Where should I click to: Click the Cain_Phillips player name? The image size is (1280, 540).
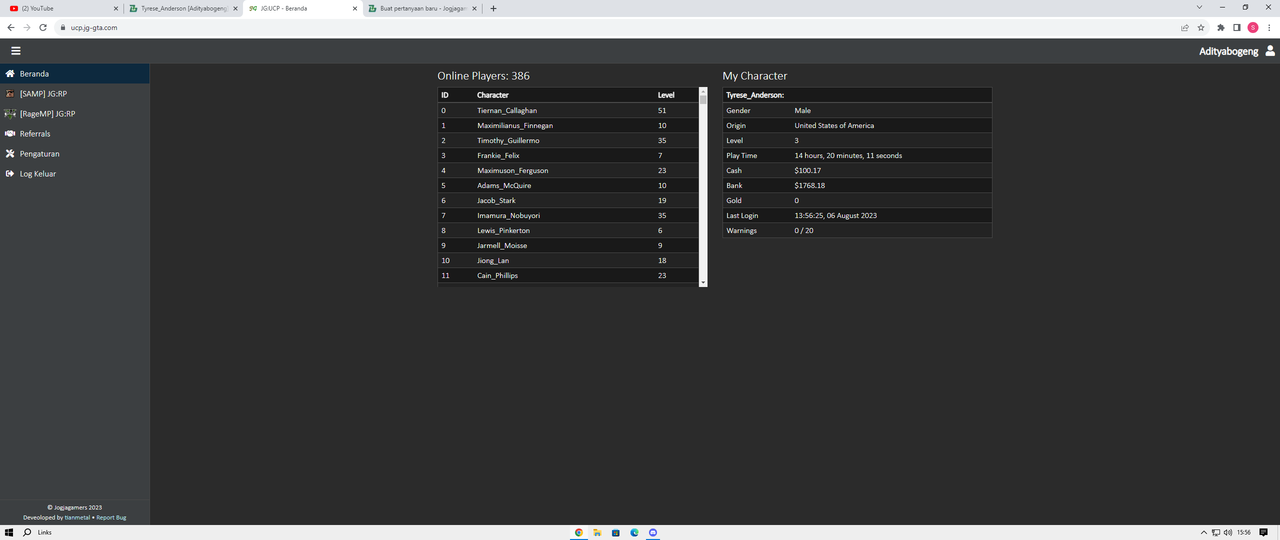tap(497, 275)
